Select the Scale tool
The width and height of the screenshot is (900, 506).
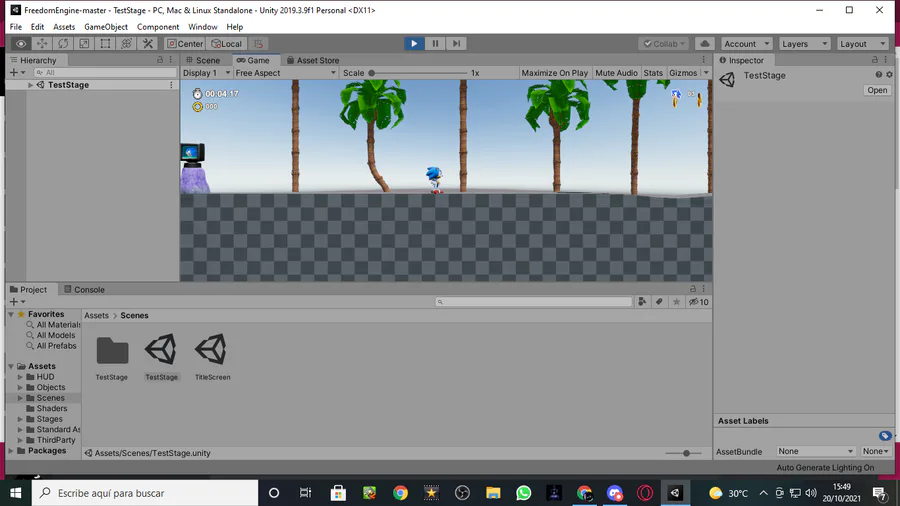click(84, 44)
